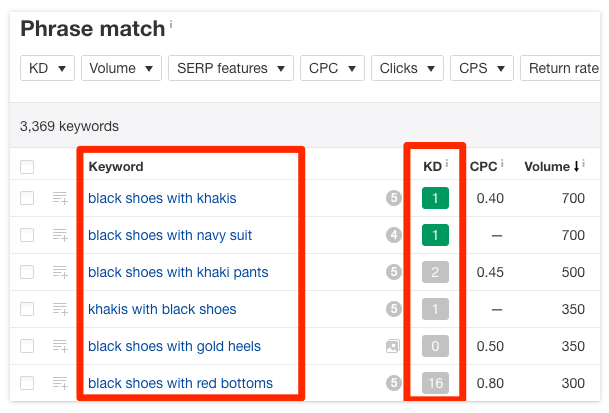The width and height of the screenshot is (609, 413).
Task: Click image SERP icon for black shoes with gold heels
Action: coord(393,346)
